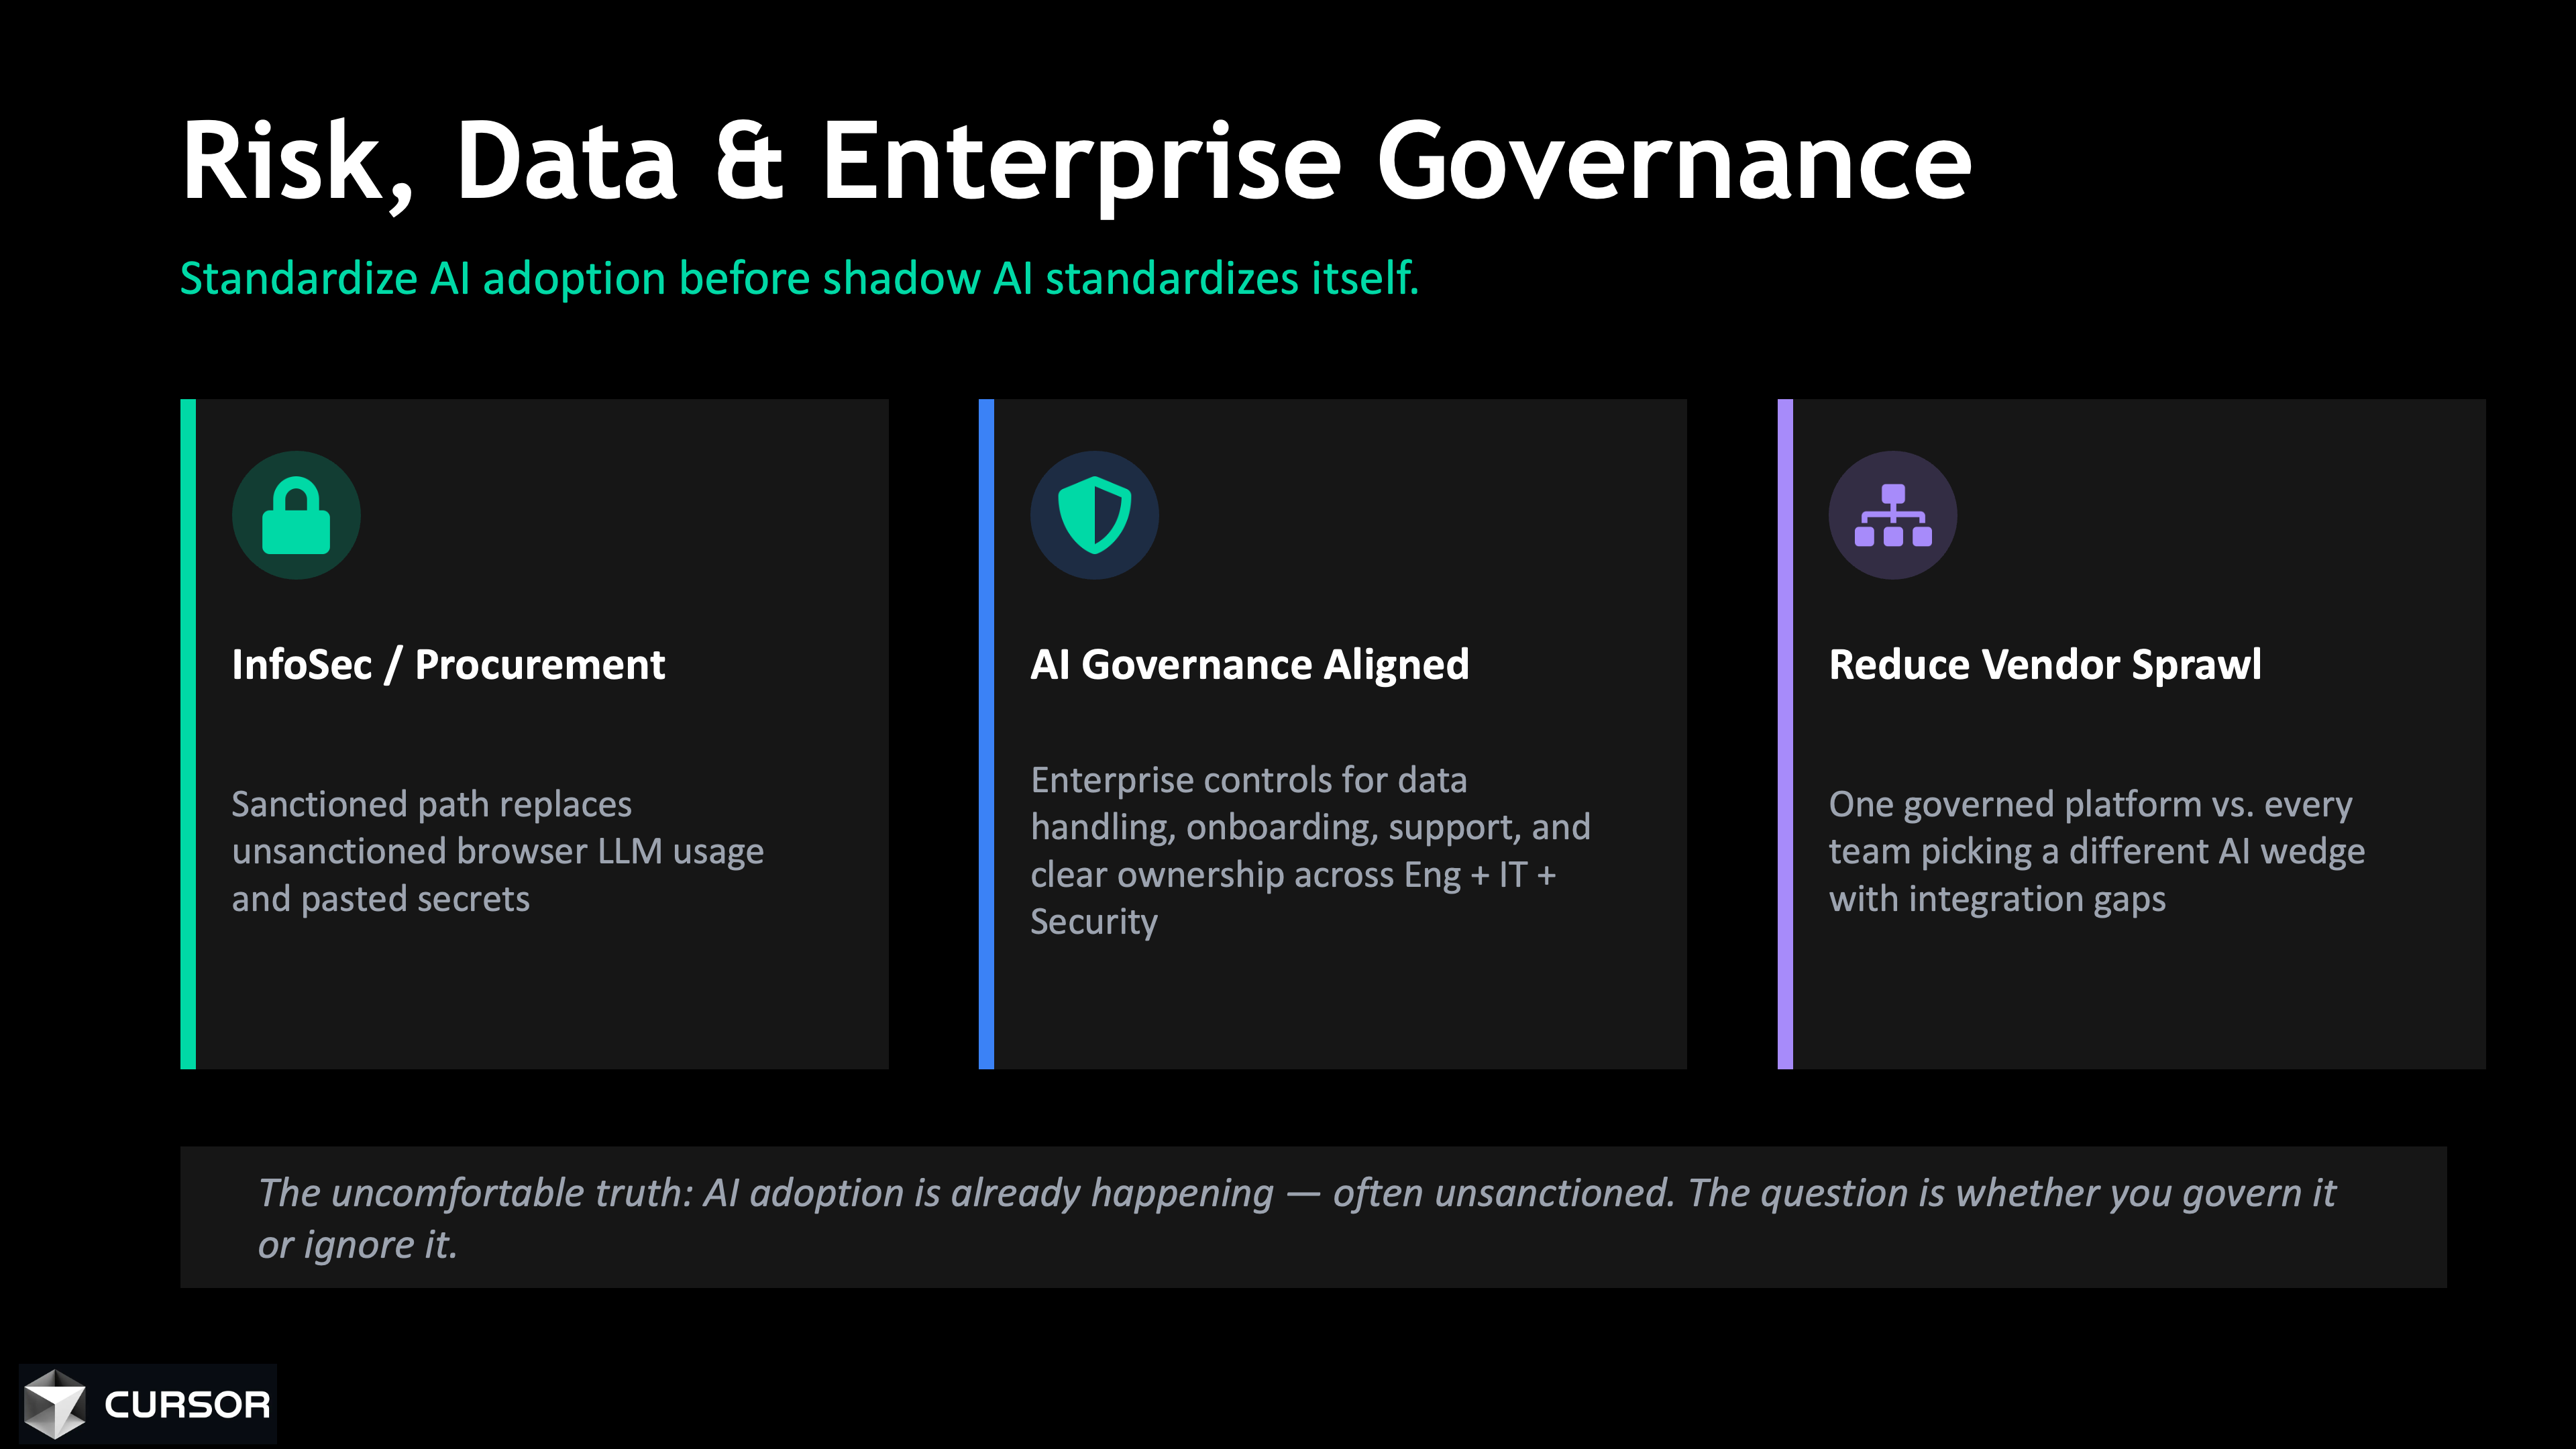This screenshot has width=2576, height=1449.
Task: Select the 'AI Governance Aligned' heading
Action: pyautogui.click(x=1249, y=665)
